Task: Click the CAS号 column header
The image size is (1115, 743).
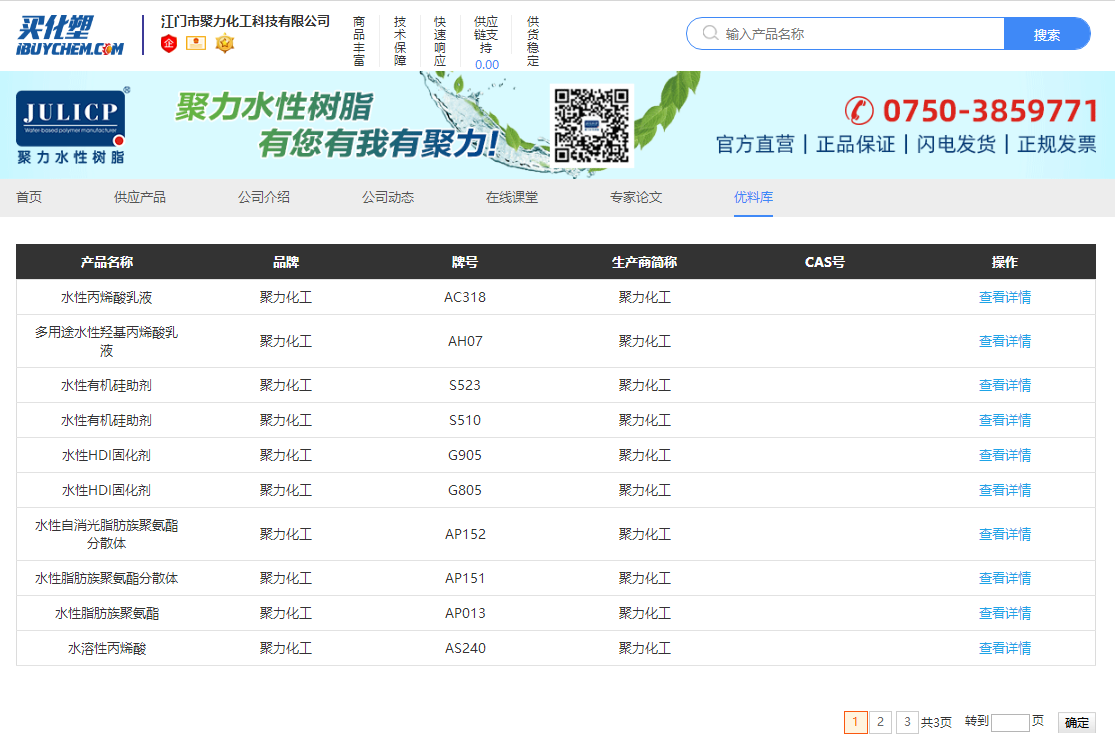Action: point(825,262)
